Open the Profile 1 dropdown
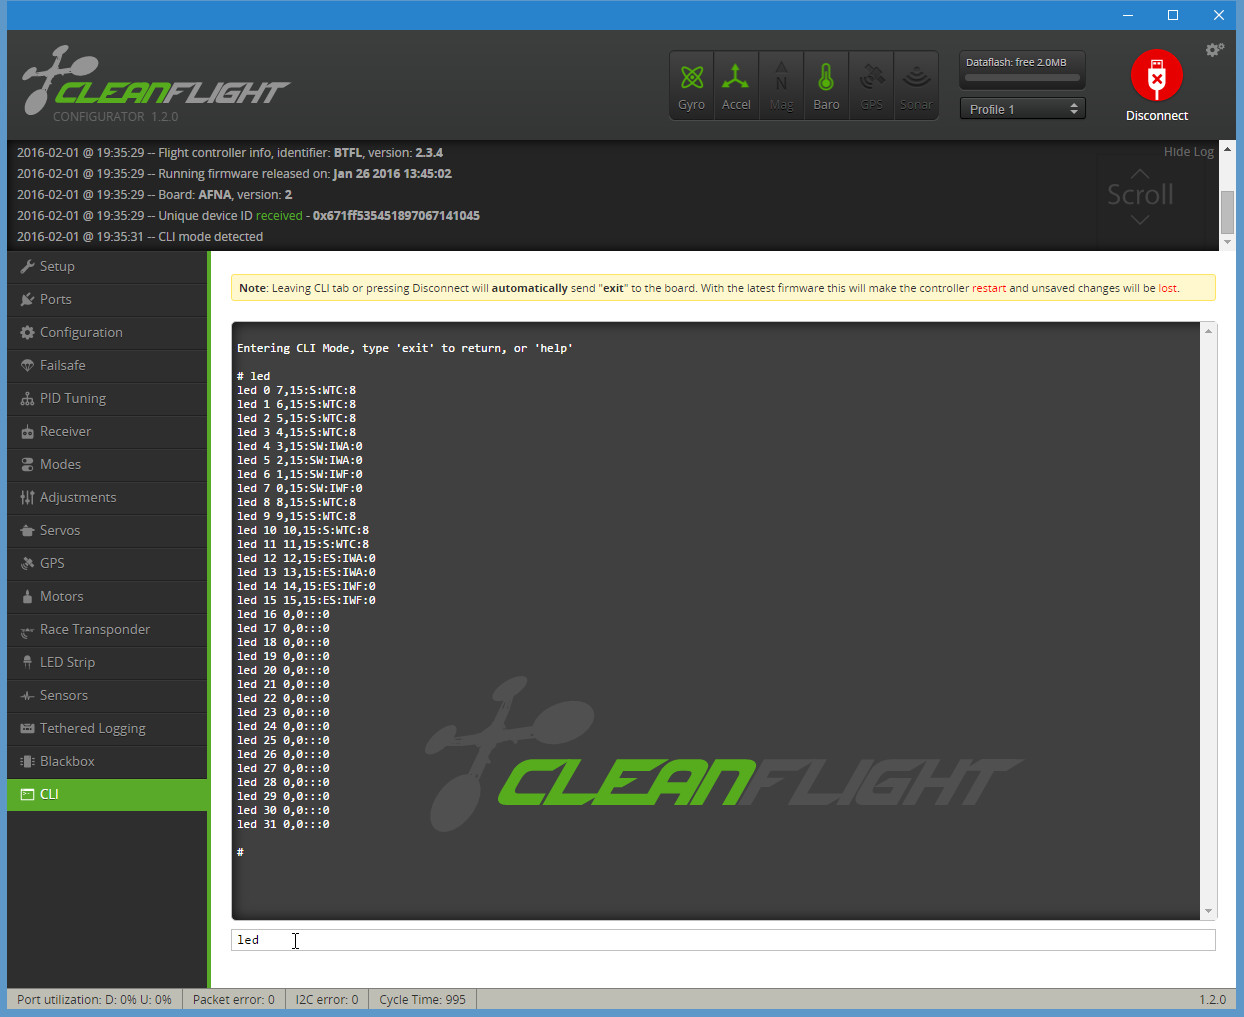The image size is (1244, 1017). pyautogui.click(x=1022, y=109)
